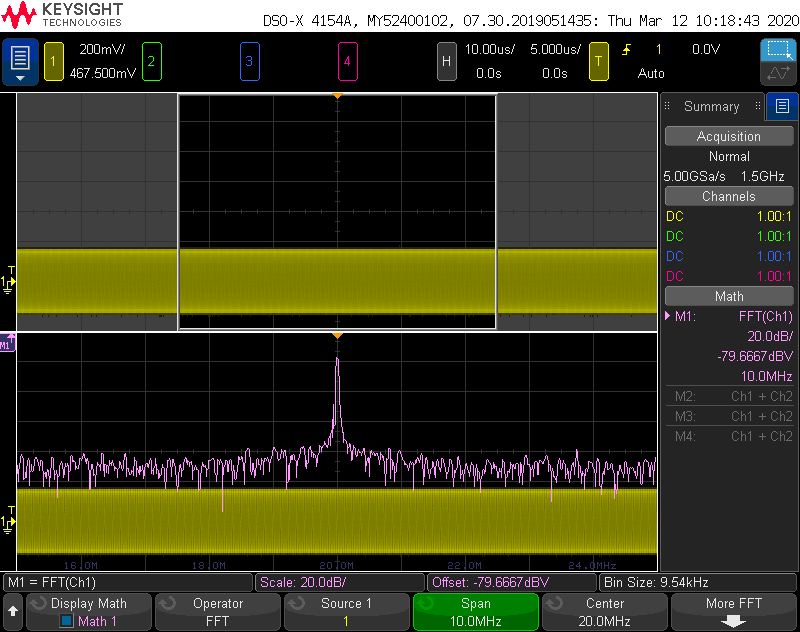Viewport: 800px width, 632px height.
Task: Select channel 1 button
Action: point(54,62)
